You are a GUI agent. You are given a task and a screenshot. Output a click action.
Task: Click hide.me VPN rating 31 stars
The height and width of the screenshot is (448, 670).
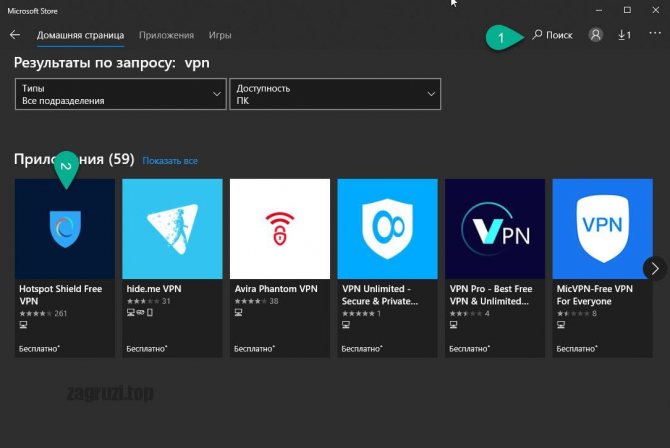(149, 301)
